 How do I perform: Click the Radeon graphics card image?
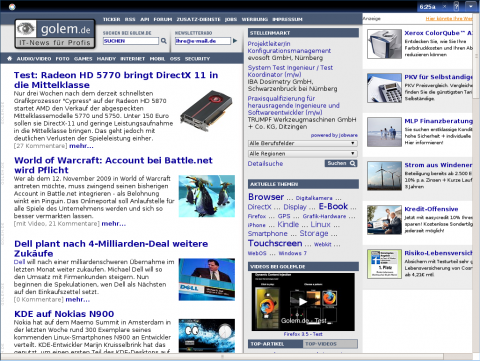point(206,110)
